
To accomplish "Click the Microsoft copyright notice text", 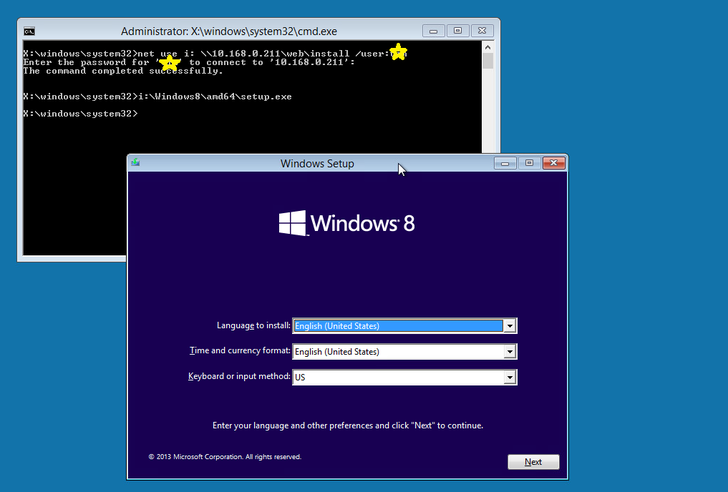I will point(225,457).
